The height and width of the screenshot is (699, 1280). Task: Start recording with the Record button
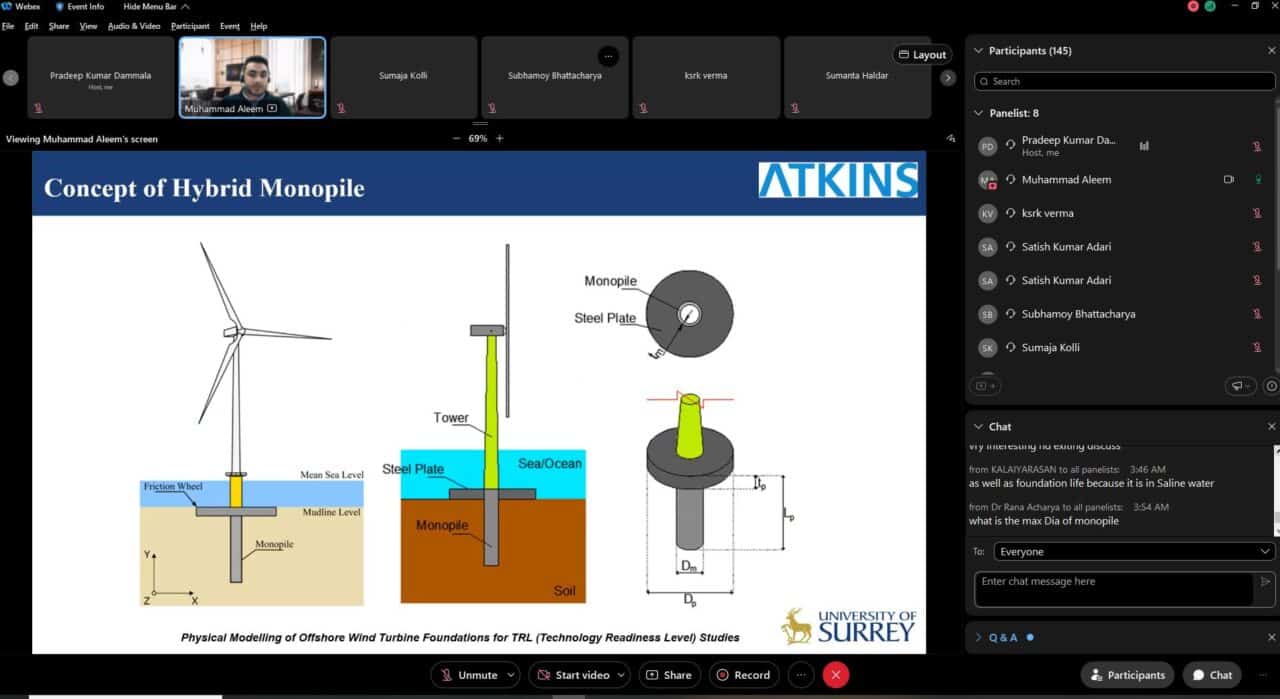point(744,675)
